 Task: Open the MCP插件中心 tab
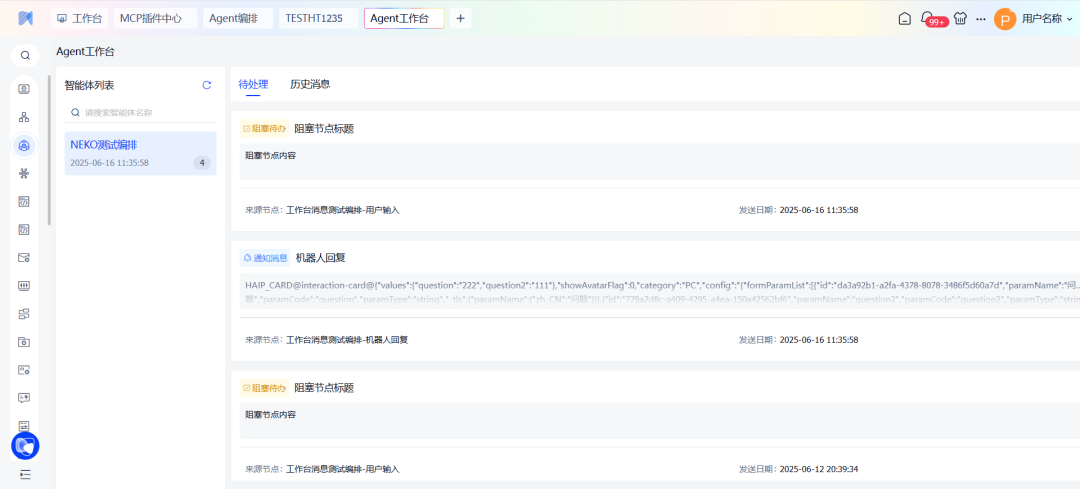(x=151, y=18)
